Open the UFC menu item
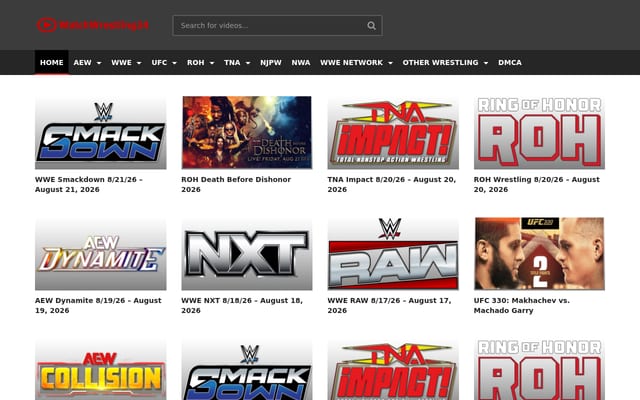Viewport: 640px width, 400px height. point(159,62)
